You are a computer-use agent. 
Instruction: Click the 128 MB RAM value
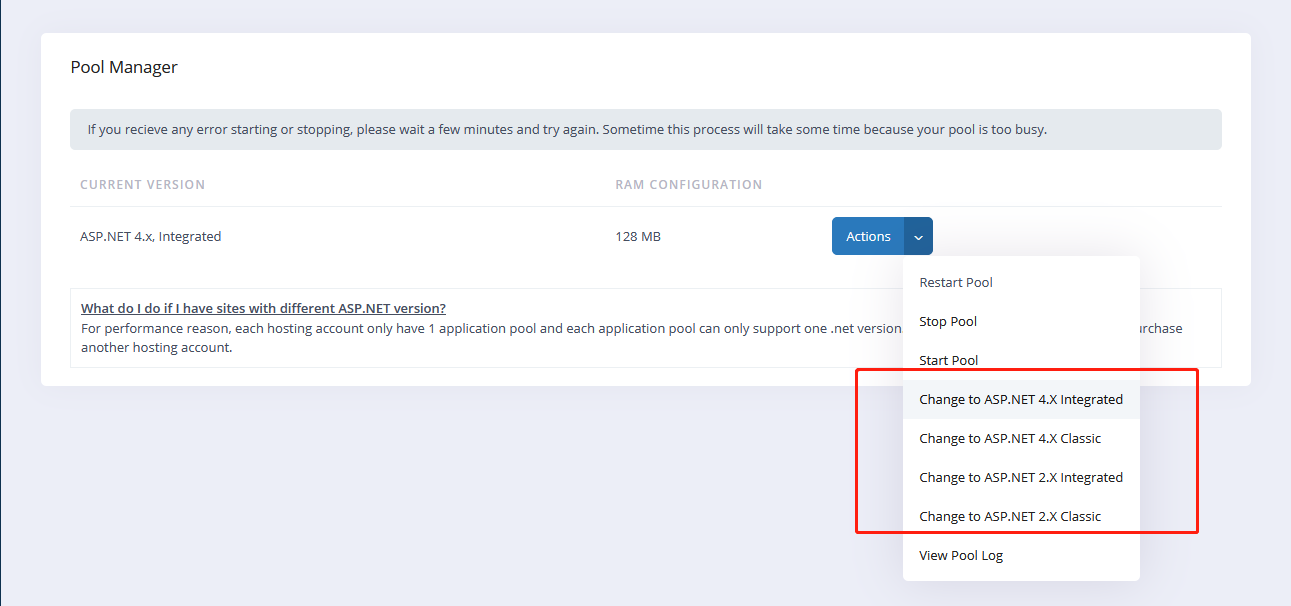(x=638, y=237)
